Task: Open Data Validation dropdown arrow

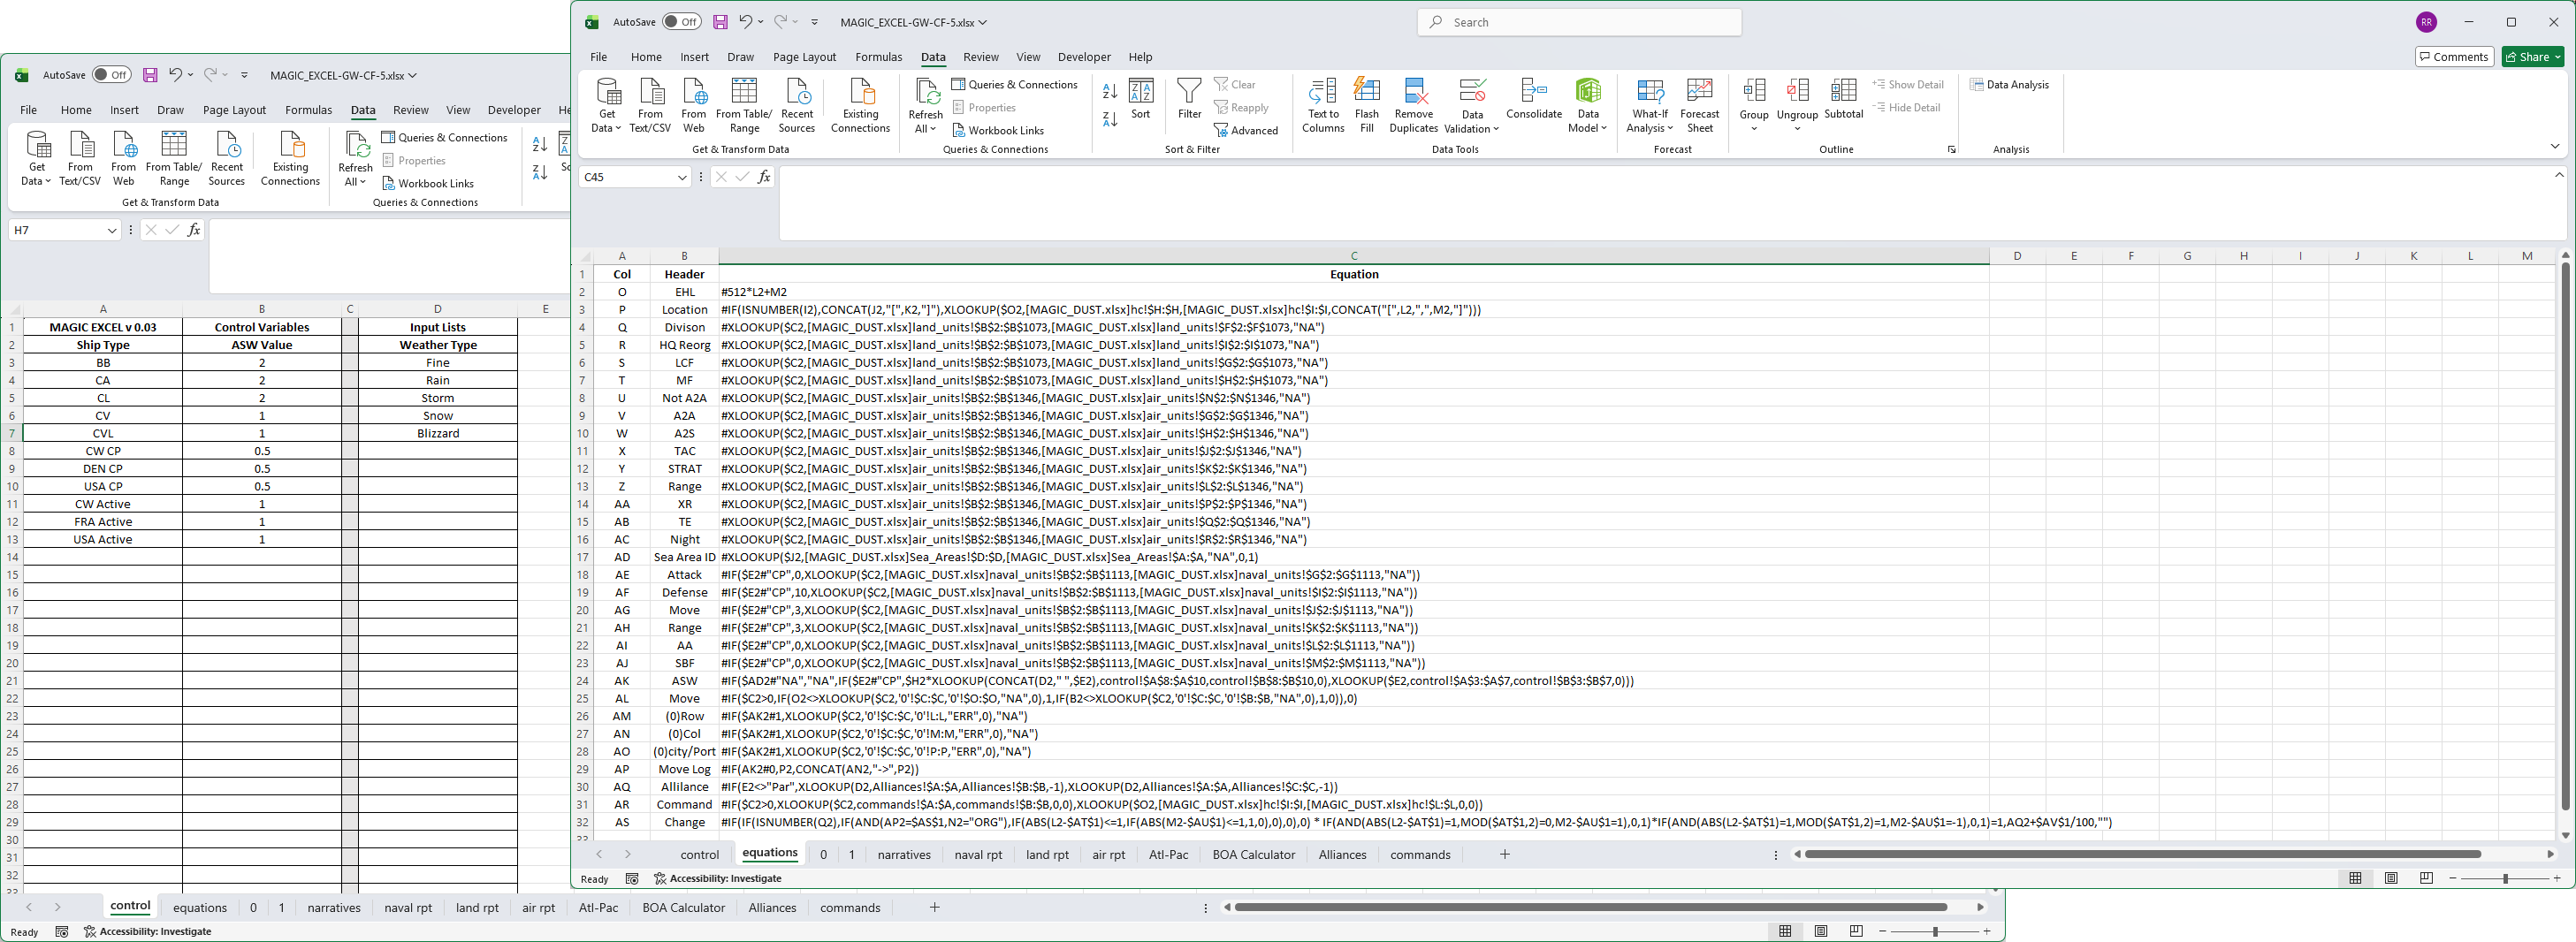Action: click(1496, 129)
